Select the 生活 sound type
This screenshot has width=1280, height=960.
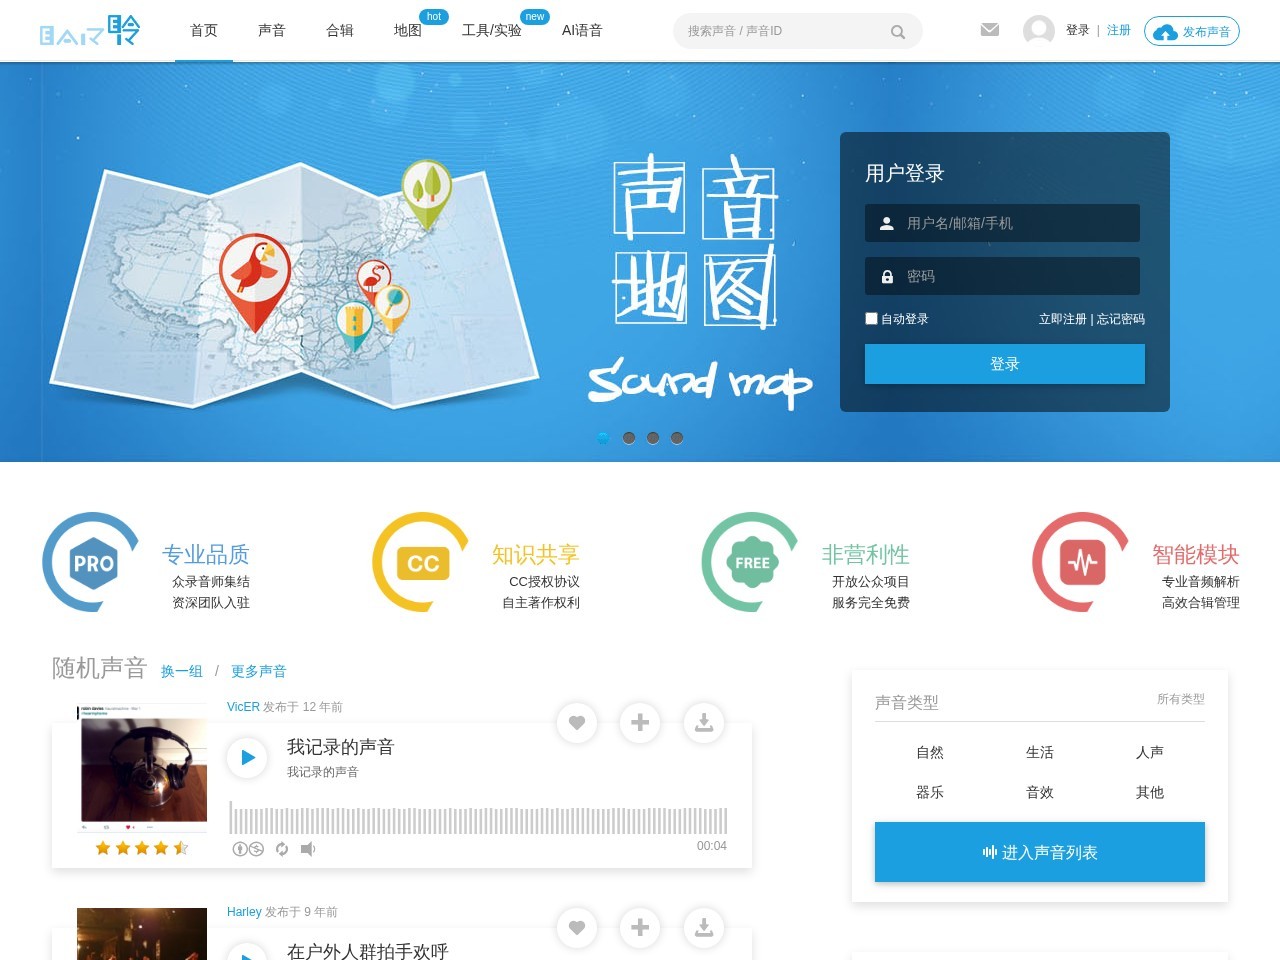click(1040, 752)
